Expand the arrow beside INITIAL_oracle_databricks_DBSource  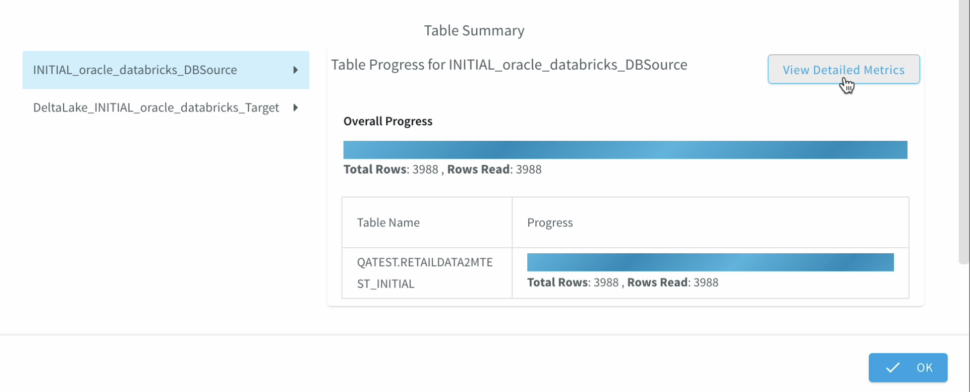[296, 70]
